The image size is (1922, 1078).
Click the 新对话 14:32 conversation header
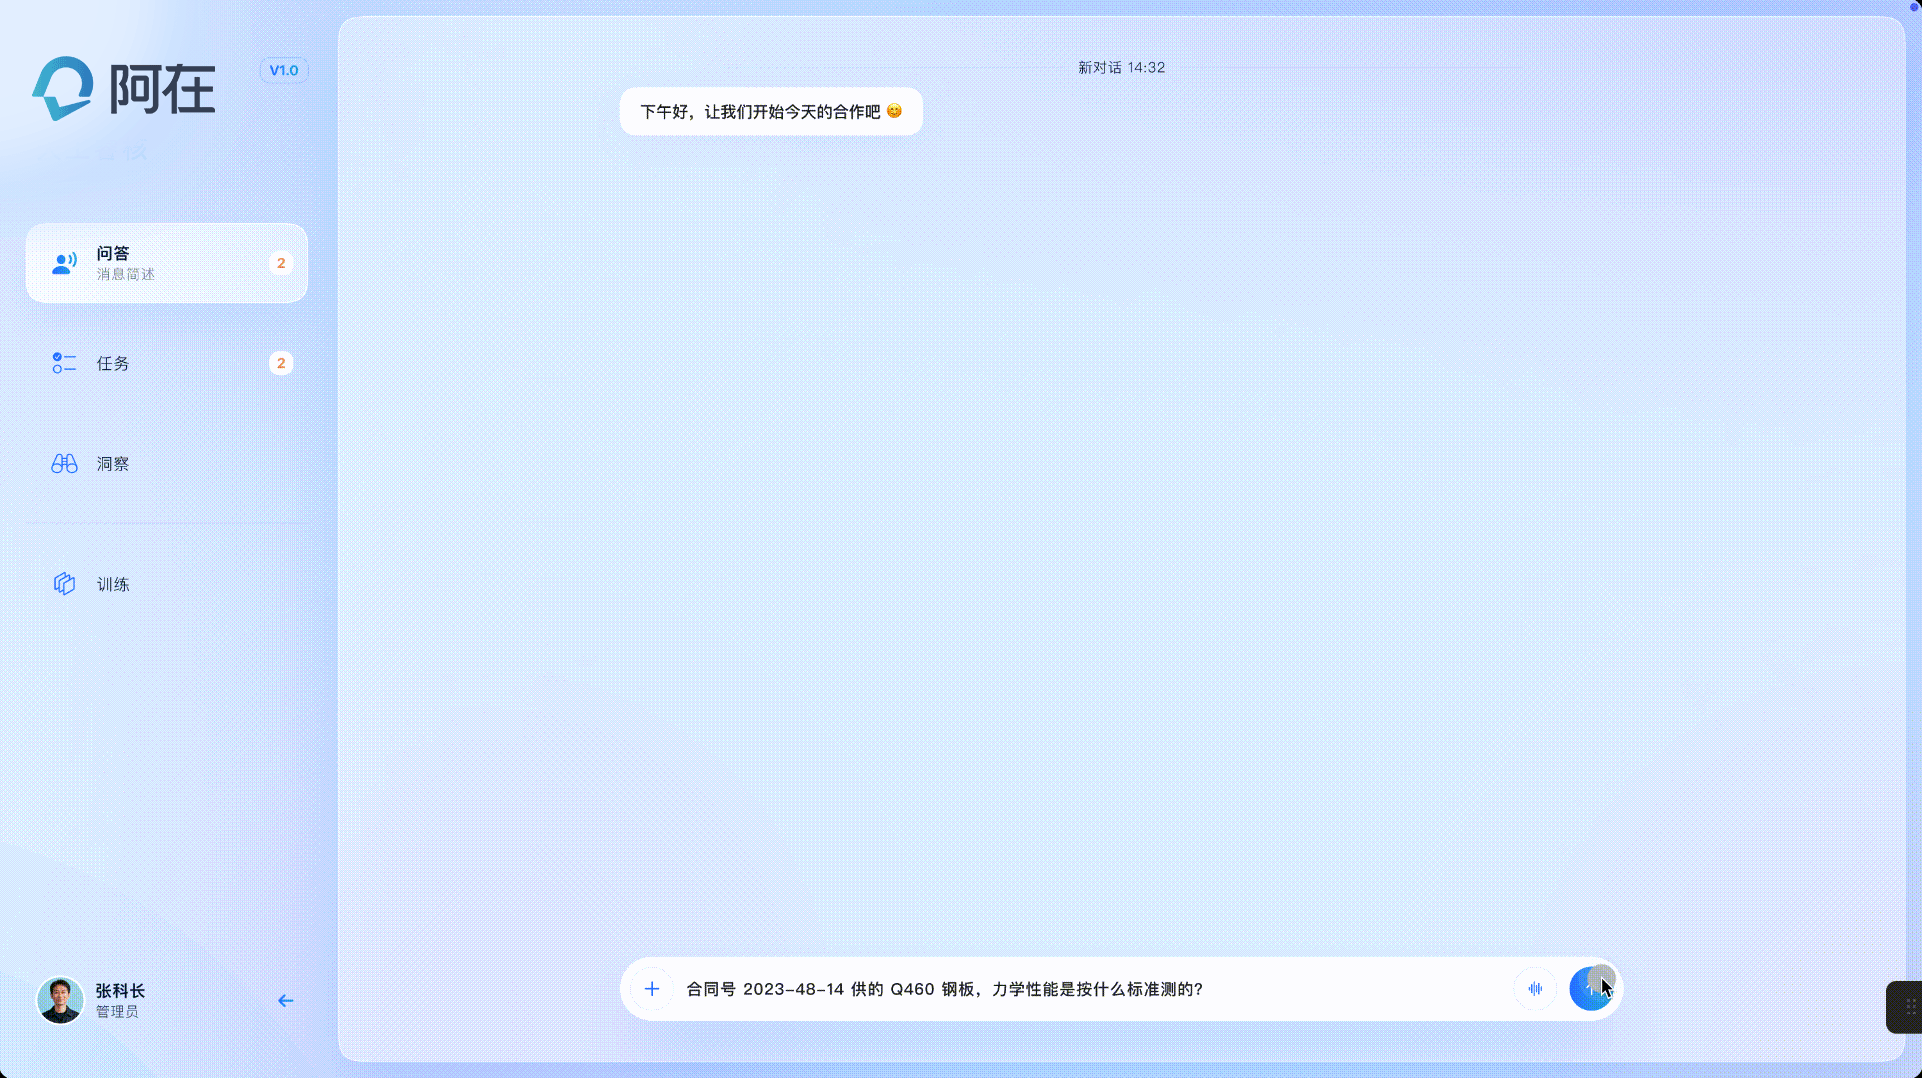pos(1120,68)
